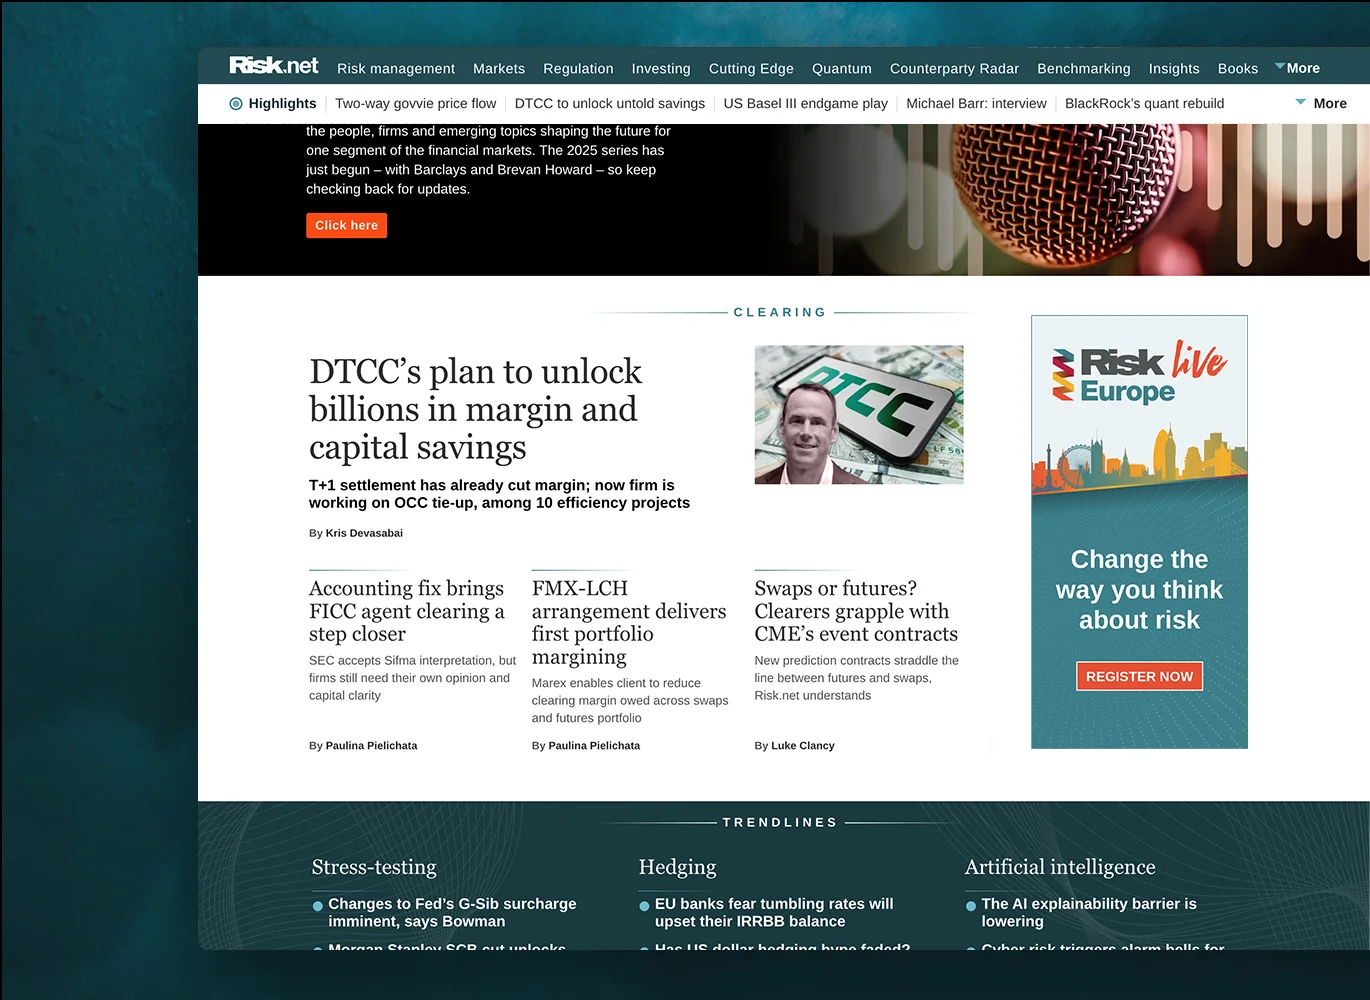Click the REGISTER NOW button
This screenshot has height=1000, width=1370.
tap(1139, 676)
